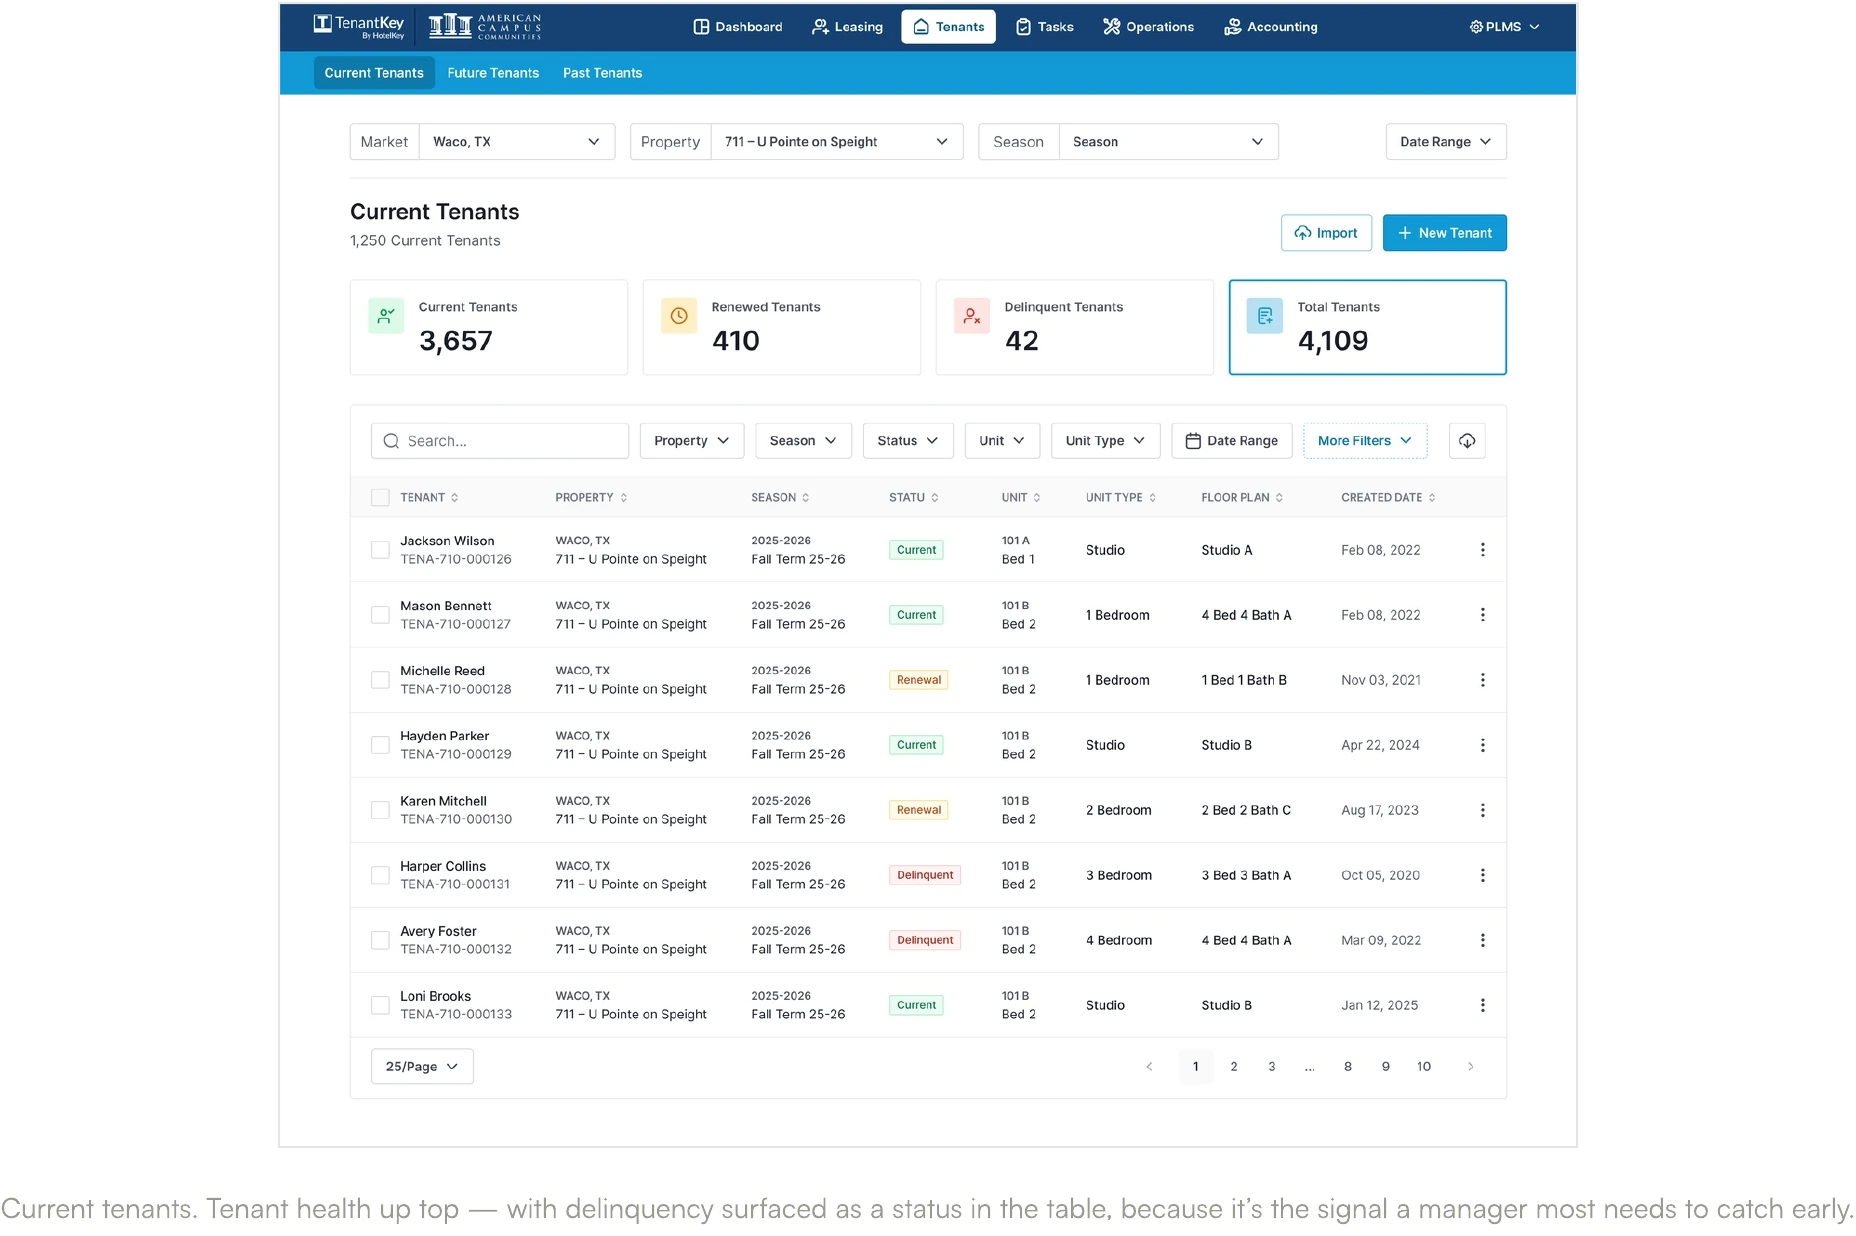Open row actions for Loni Brooks
1856x1236 pixels.
point(1482,1005)
